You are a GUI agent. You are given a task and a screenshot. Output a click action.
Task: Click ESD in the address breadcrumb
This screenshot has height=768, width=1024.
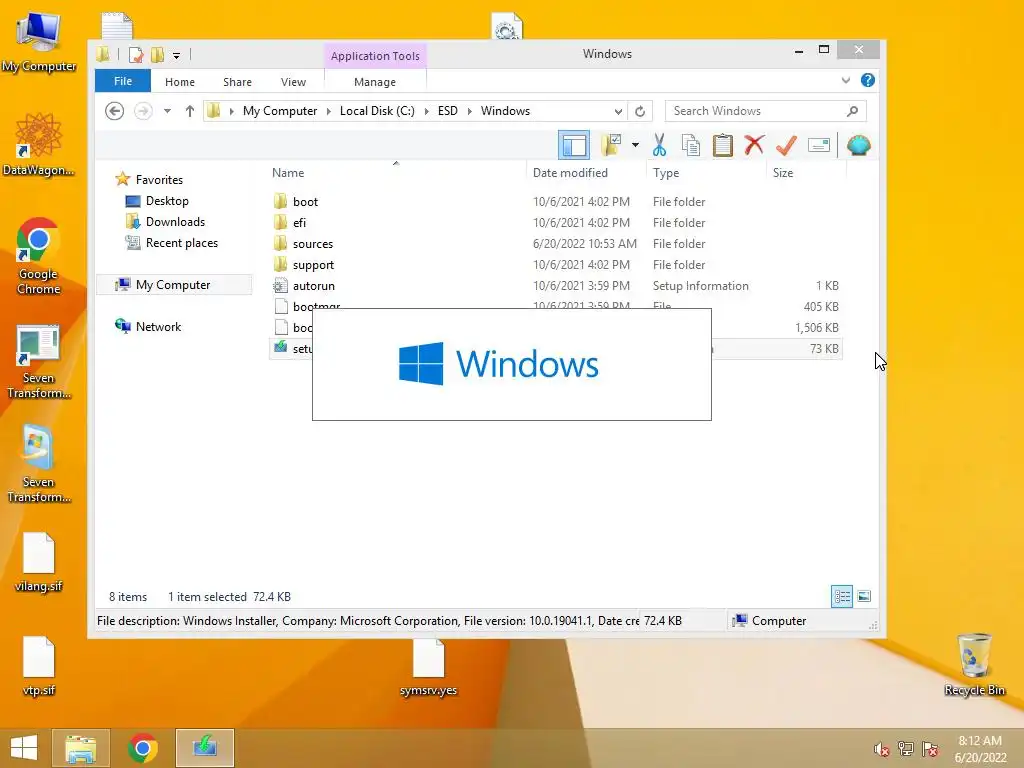pyautogui.click(x=447, y=111)
